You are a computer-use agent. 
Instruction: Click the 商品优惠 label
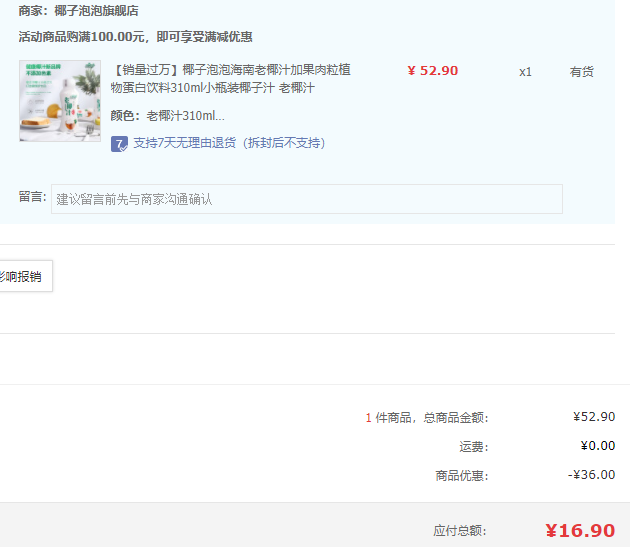click(x=461, y=476)
